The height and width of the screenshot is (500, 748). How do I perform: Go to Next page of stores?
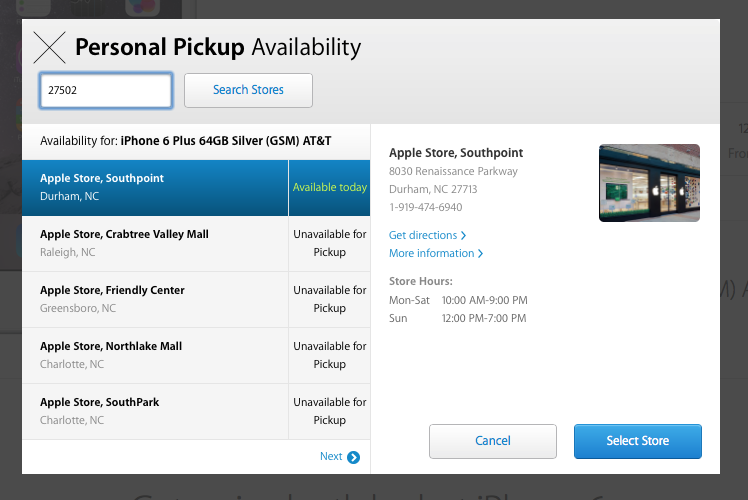tap(331, 457)
